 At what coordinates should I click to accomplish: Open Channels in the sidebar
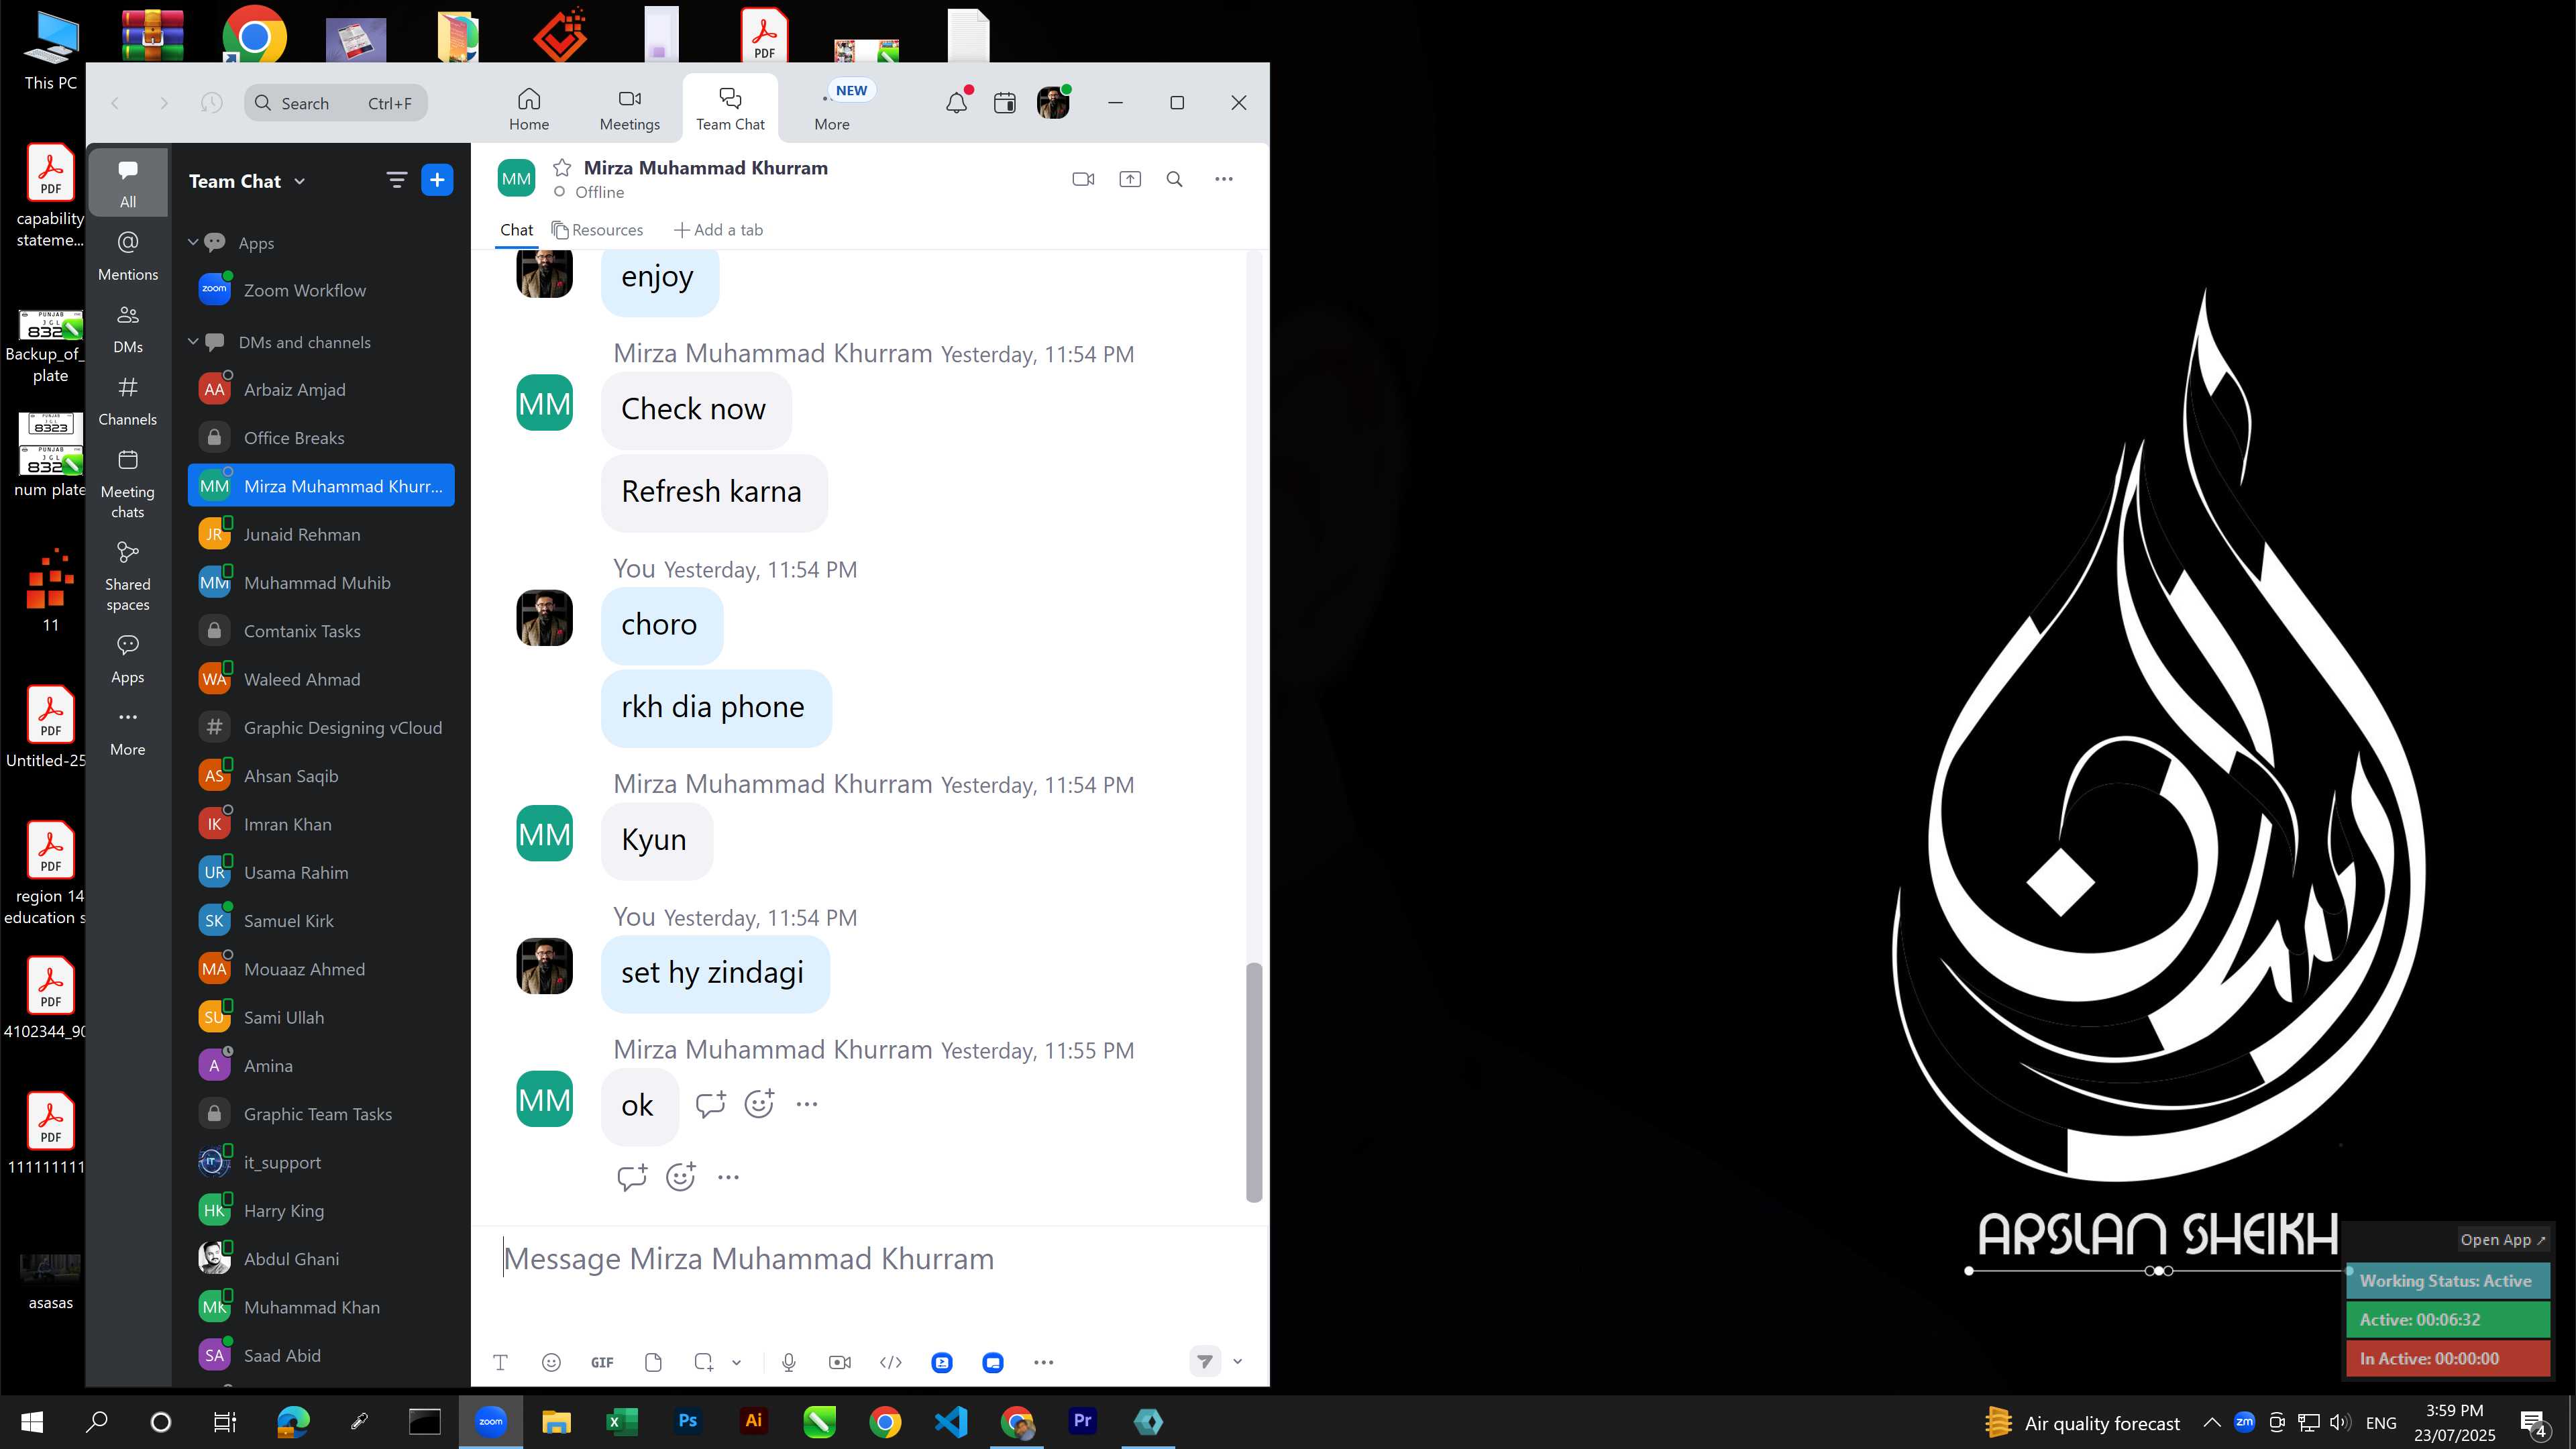[x=128, y=400]
